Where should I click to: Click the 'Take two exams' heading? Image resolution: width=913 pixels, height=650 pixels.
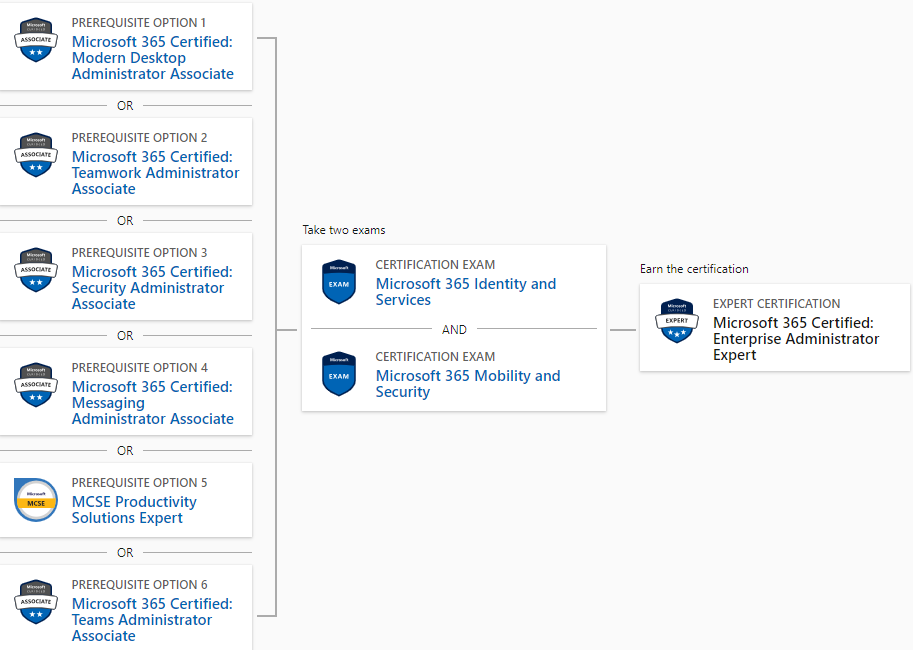click(x=344, y=230)
